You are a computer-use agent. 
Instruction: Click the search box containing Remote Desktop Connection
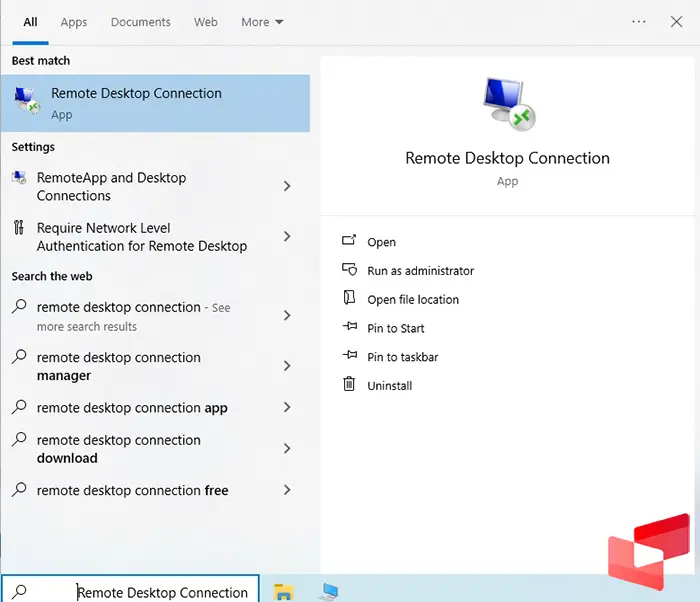point(162,592)
